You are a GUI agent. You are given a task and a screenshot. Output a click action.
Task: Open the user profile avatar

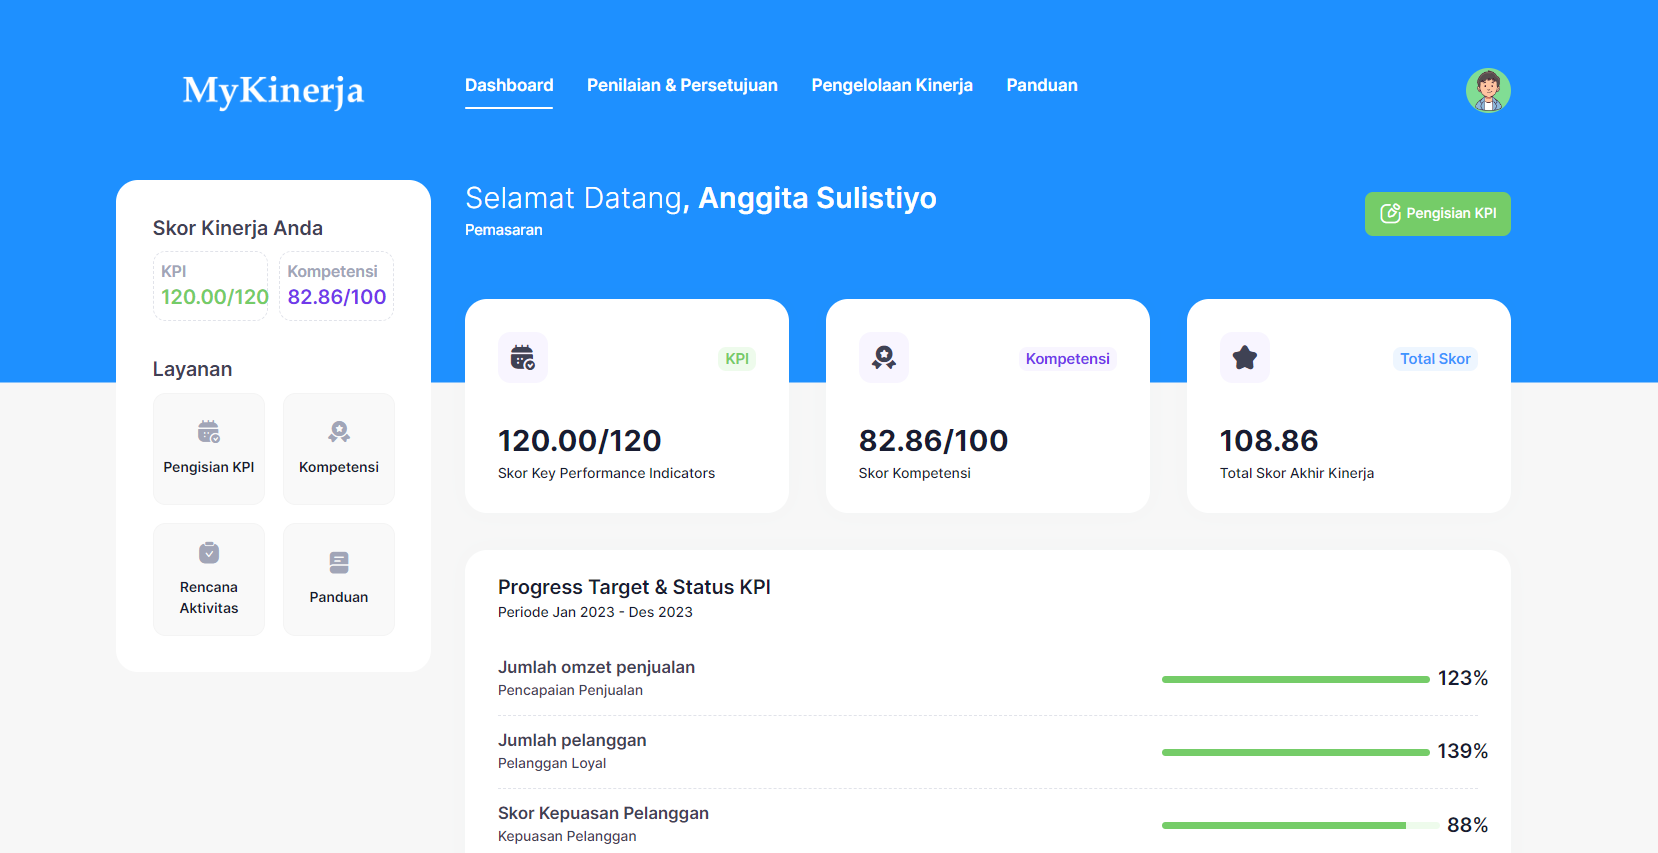(1487, 90)
